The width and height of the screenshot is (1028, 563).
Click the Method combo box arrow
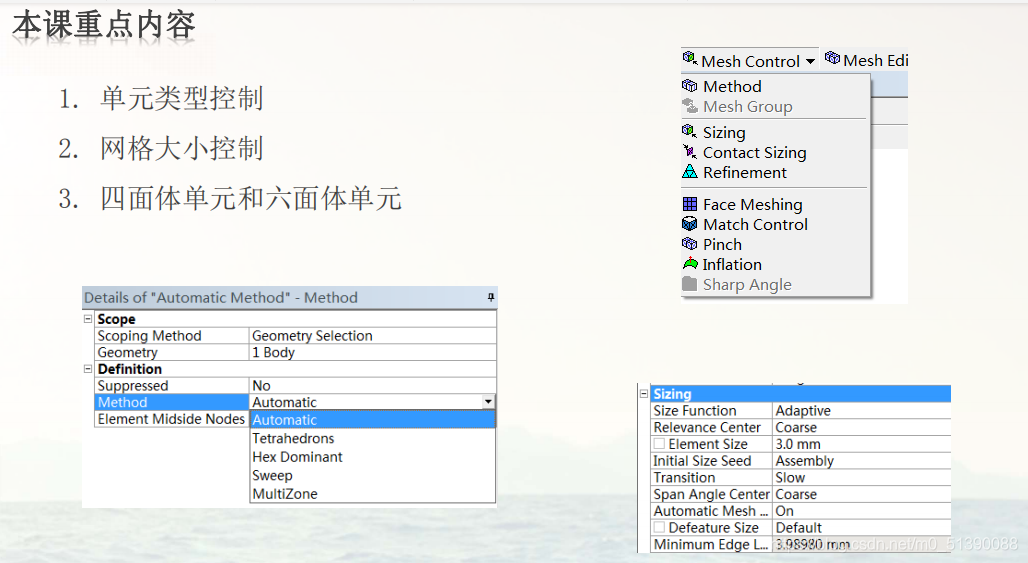pyautogui.click(x=488, y=402)
